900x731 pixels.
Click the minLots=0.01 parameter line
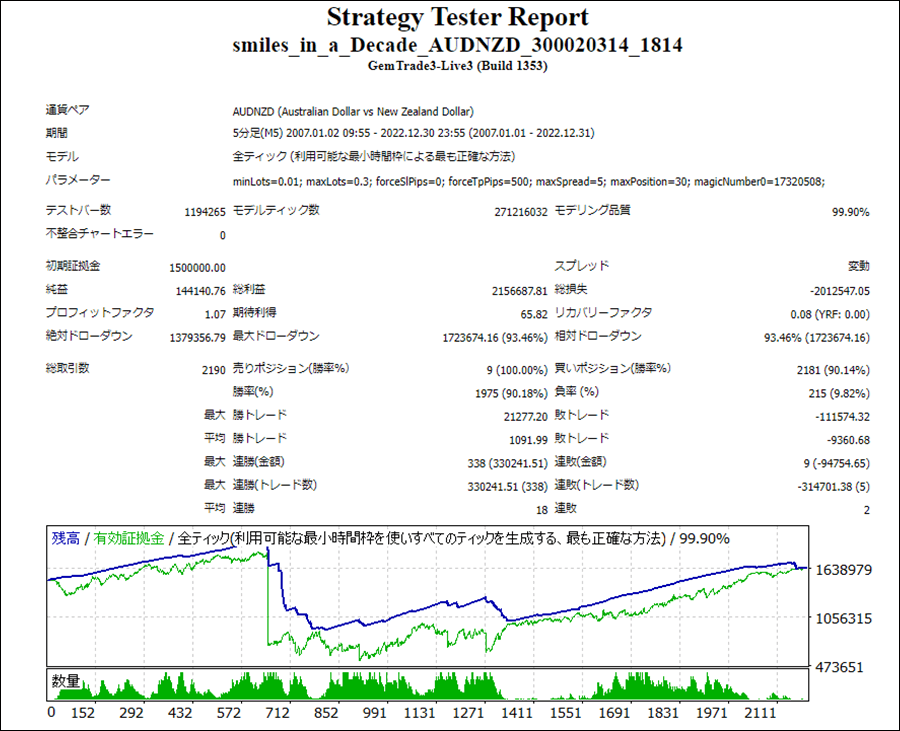coord(529,182)
